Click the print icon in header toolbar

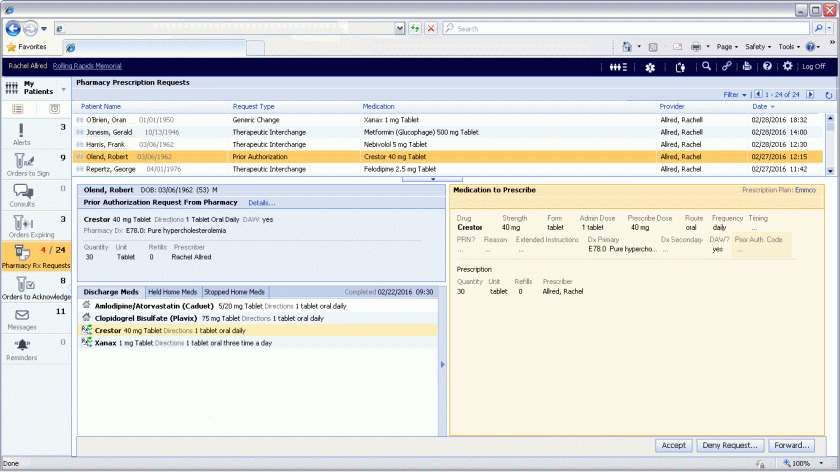(x=747, y=66)
